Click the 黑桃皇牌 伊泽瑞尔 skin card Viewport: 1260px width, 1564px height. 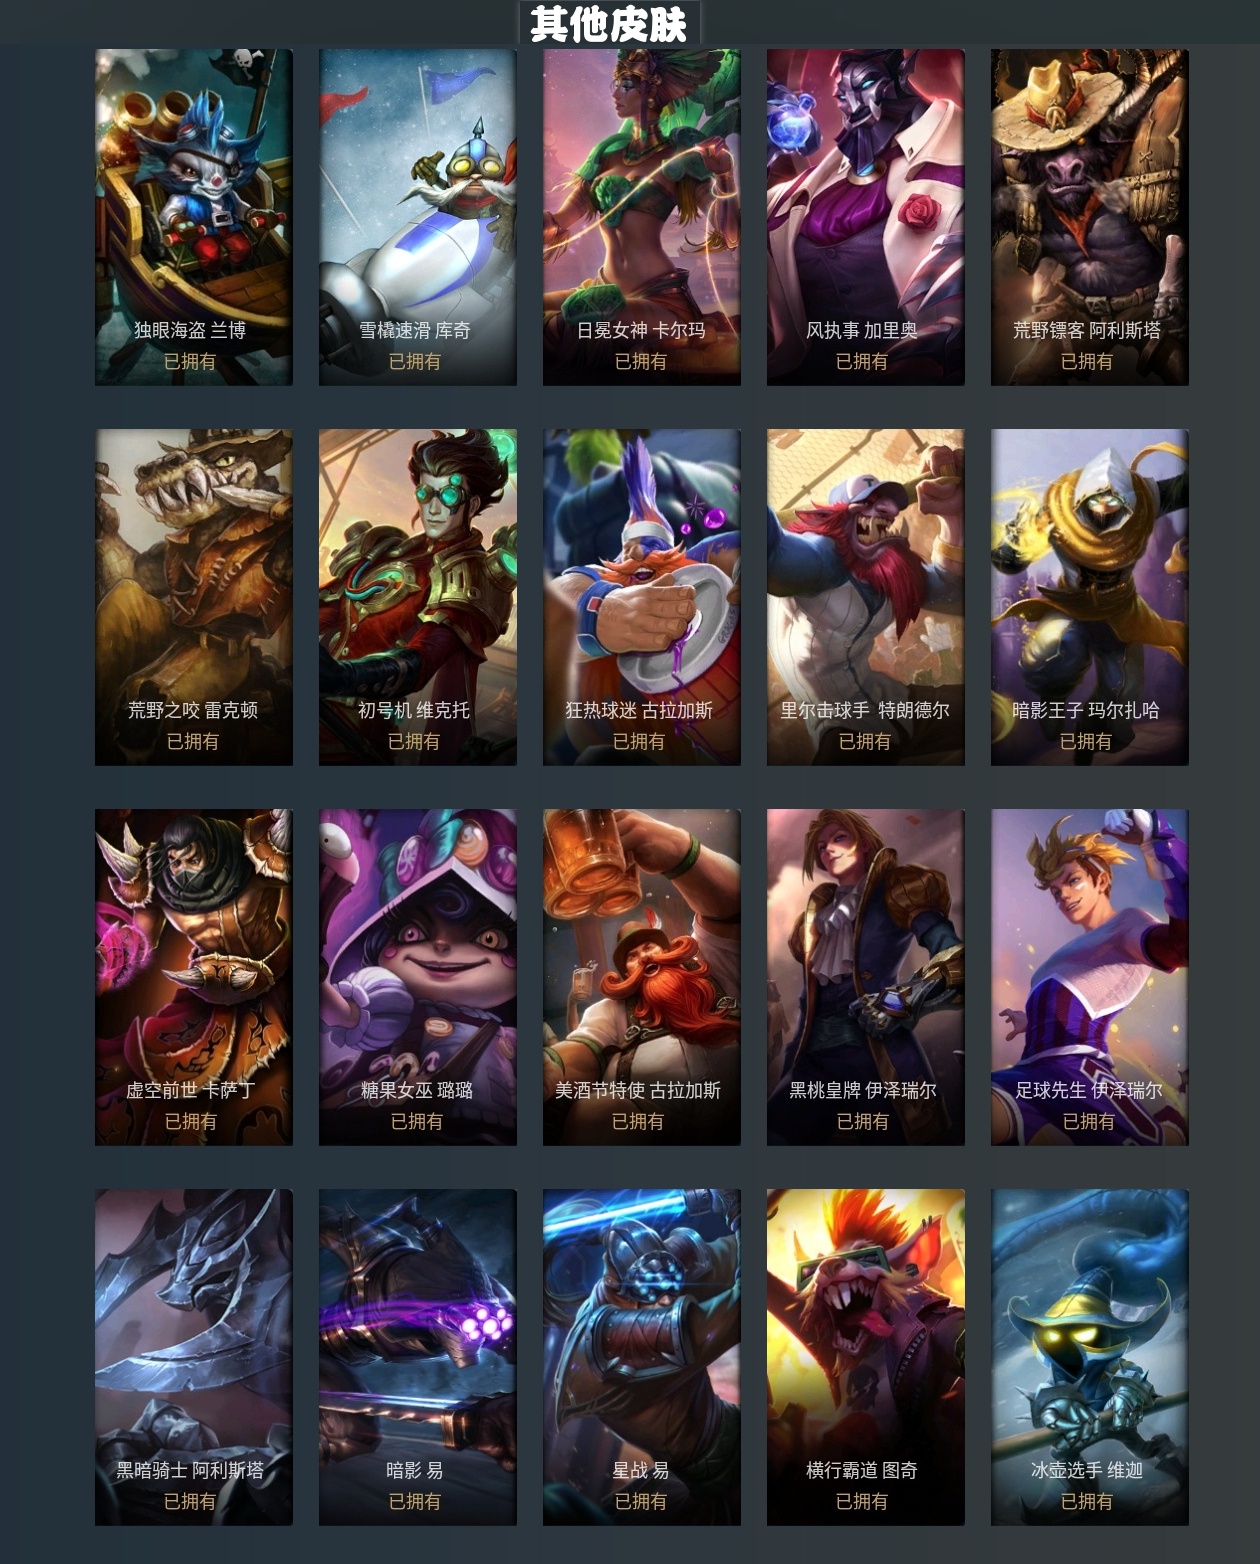[866, 977]
